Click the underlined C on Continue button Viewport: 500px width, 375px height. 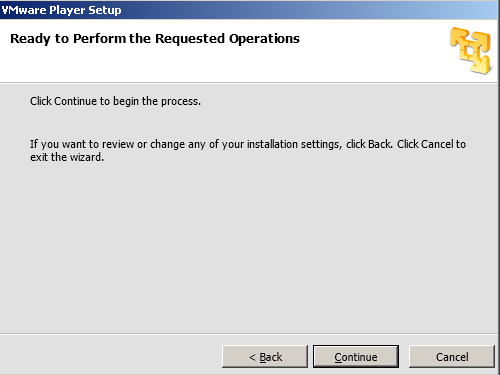coord(338,357)
